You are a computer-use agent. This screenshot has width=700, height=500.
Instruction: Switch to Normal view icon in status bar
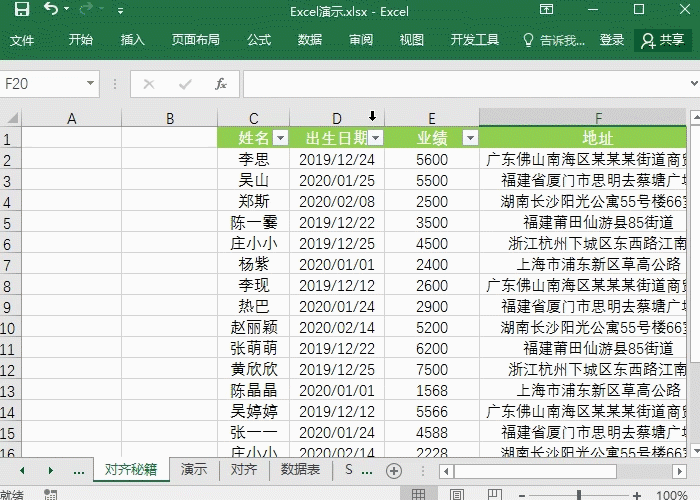tap(418, 494)
